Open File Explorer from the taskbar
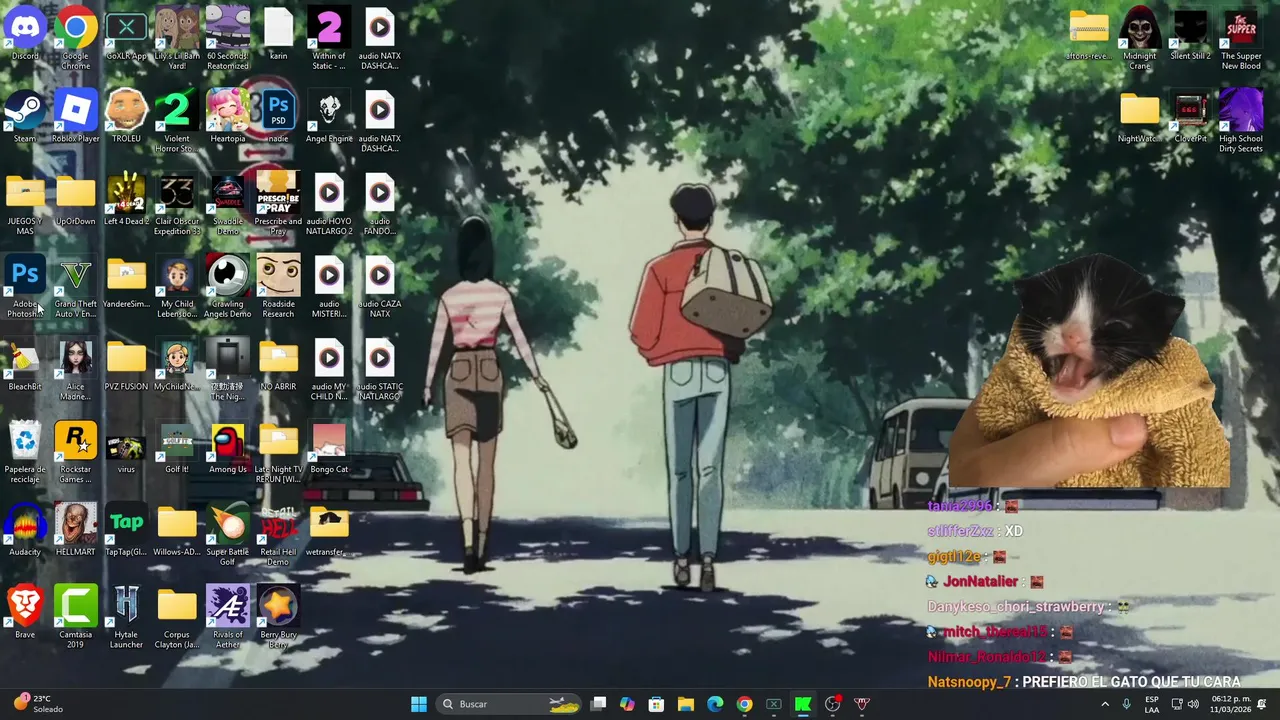This screenshot has height=720, width=1280. (686, 704)
